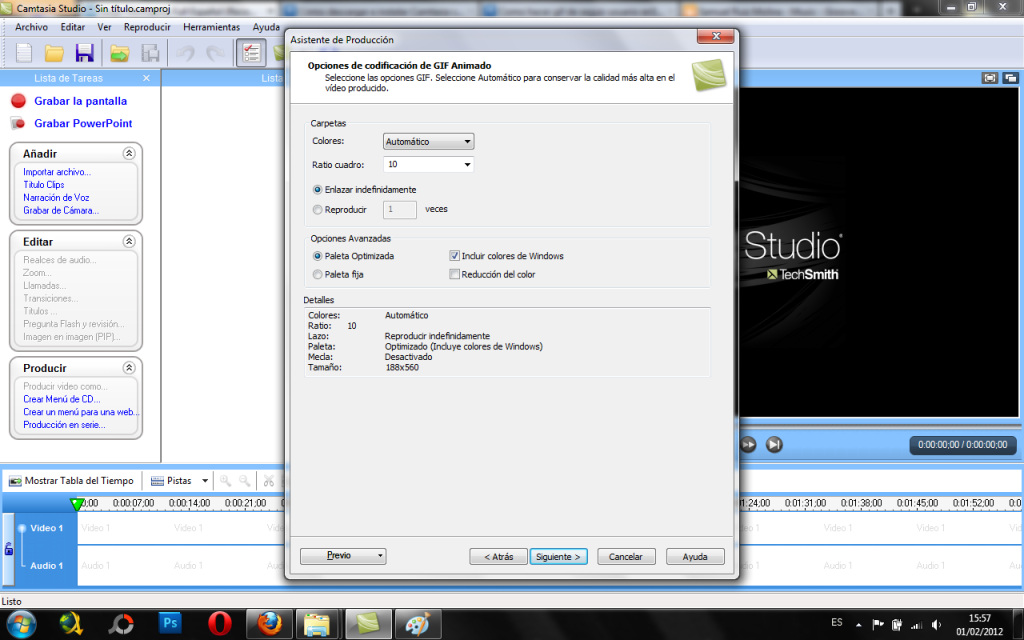This screenshot has height=640, width=1024.
Task: Toggle the Task List toolbar icon
Action: 251,53
